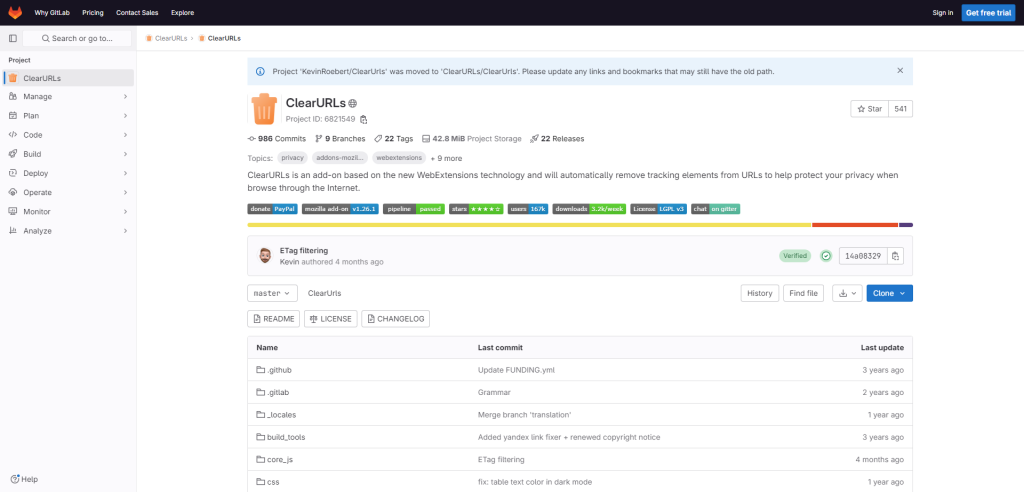Expand the Manage menu chevron
The width and height of the screenshot is (1024, 492).
[x=125, y=97]
